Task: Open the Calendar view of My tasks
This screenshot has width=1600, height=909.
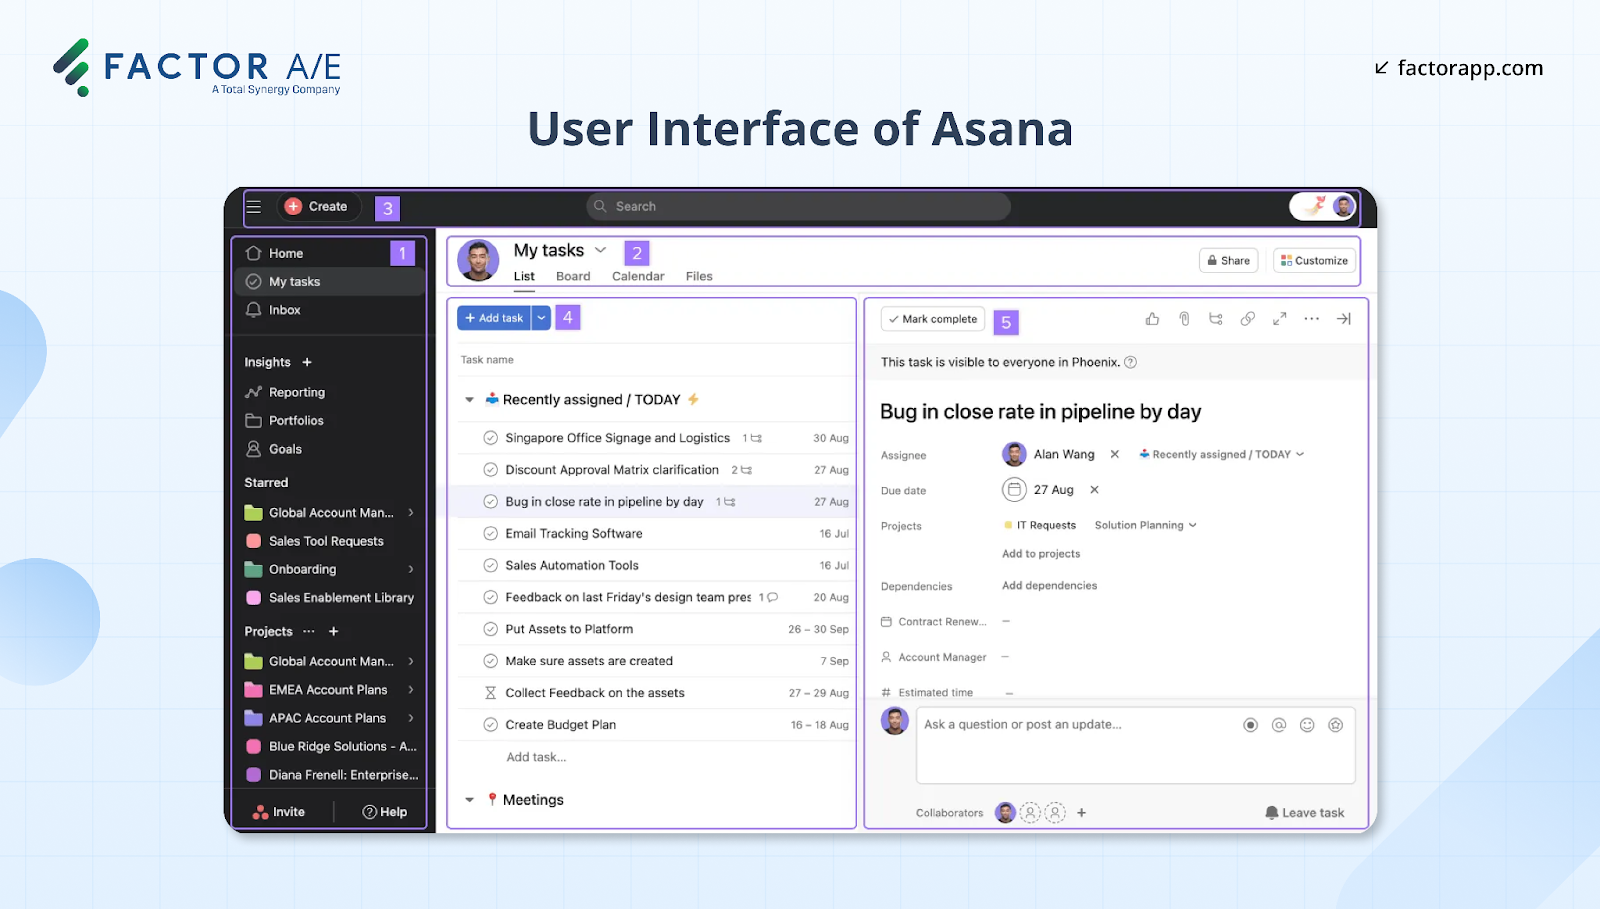Action: 637,276
